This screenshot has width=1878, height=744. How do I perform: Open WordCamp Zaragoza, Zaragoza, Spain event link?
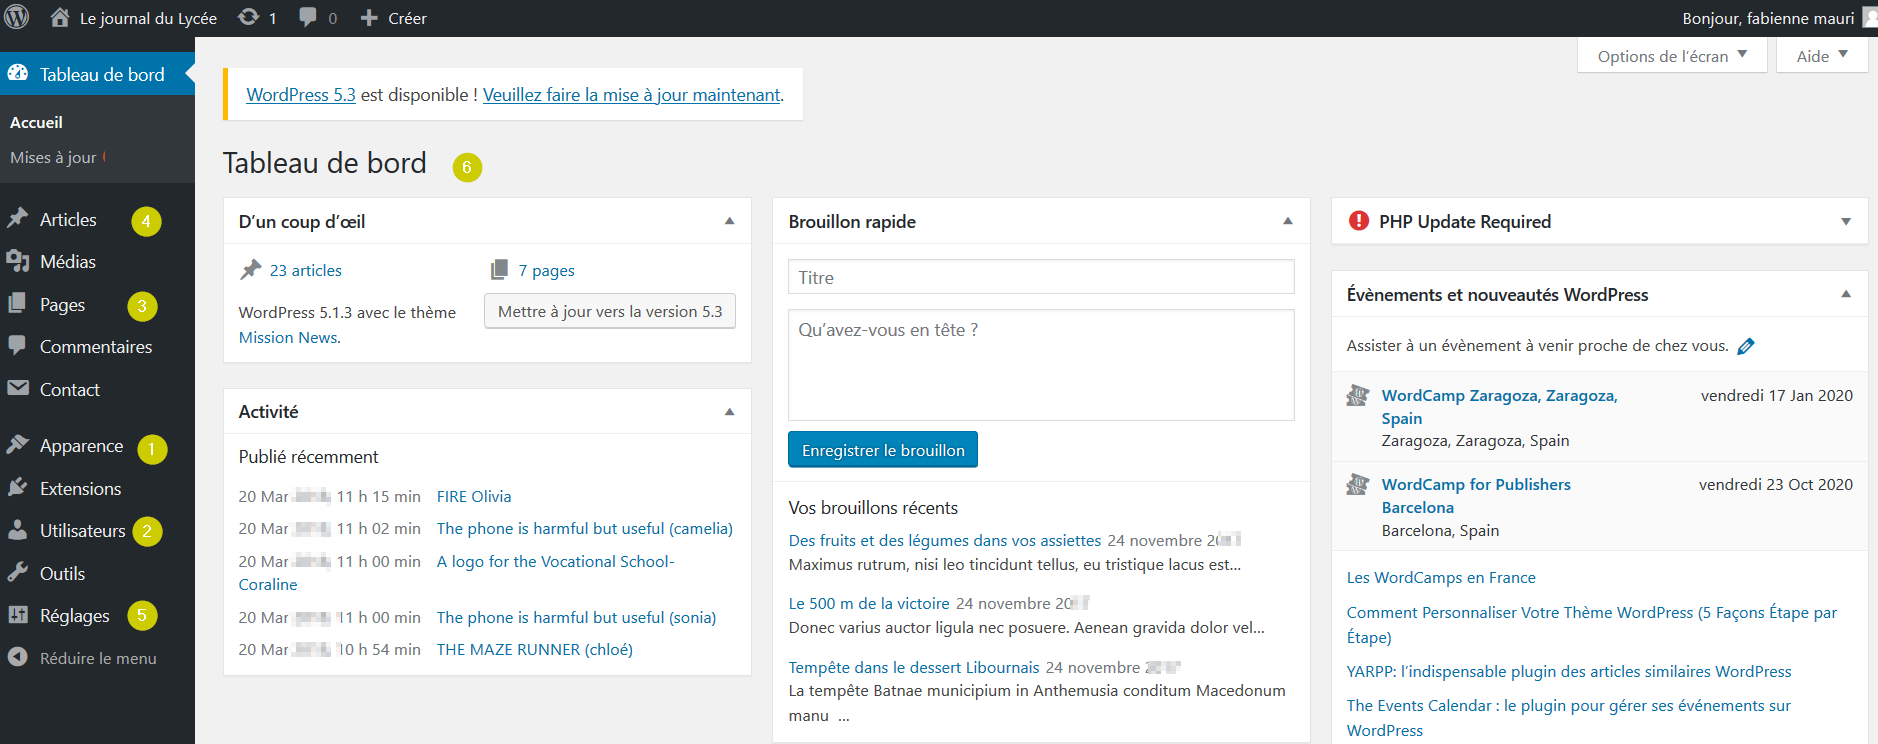[1499, 407]
